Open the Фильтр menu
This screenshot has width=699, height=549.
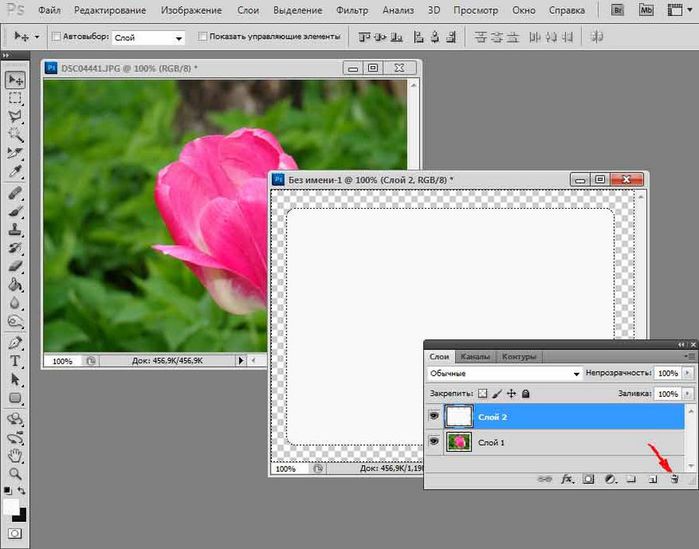pos(352,10)
